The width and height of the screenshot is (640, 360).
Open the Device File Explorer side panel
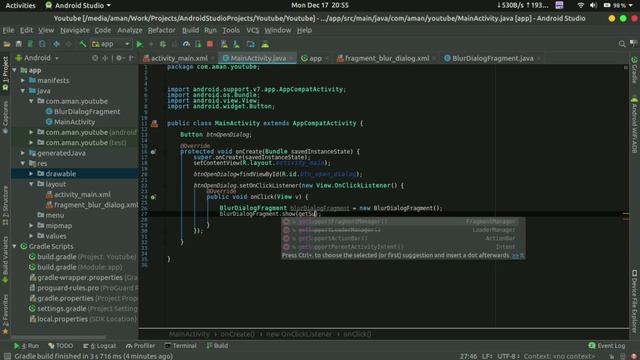pyautogui.click(x=634, y=301)
